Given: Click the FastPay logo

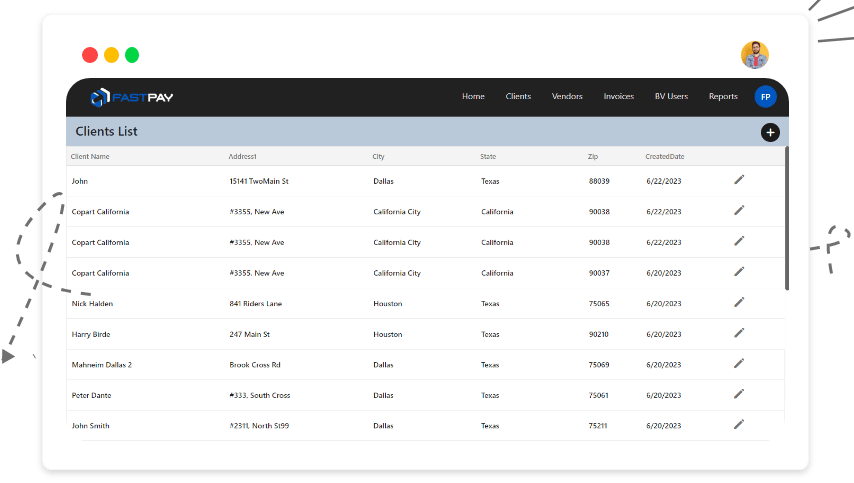Looking at the screenshot, I should [131, 97].
